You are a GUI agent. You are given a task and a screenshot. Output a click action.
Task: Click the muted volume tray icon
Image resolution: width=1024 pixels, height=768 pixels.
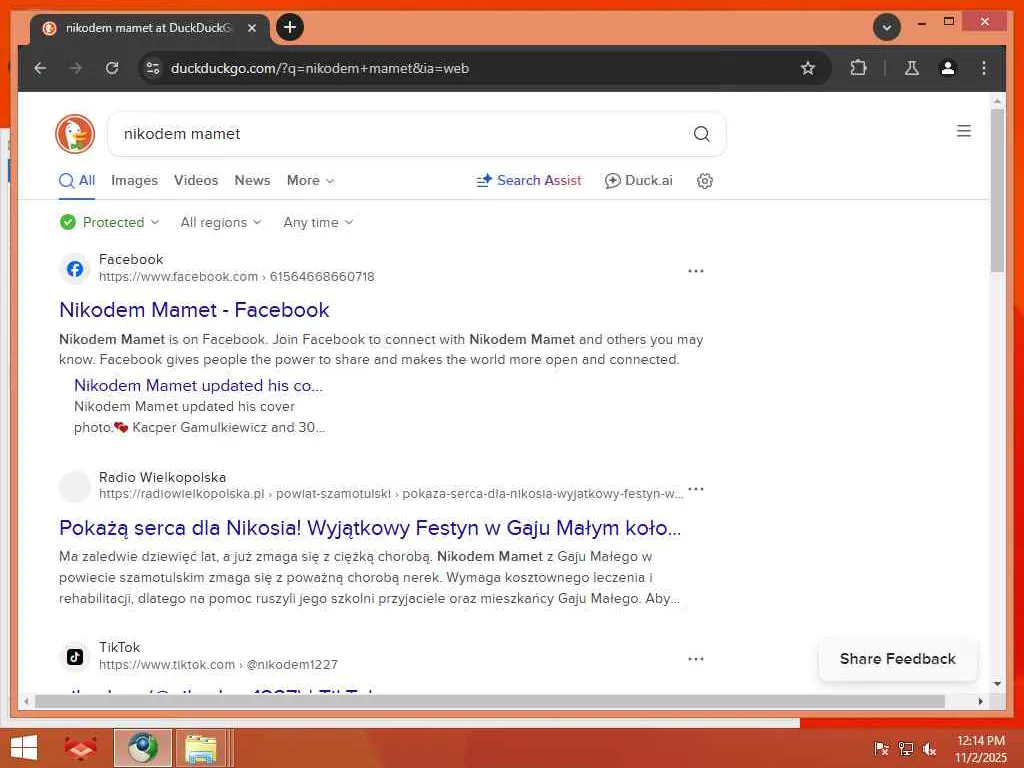pyautogui.click(x=929, y=749)
